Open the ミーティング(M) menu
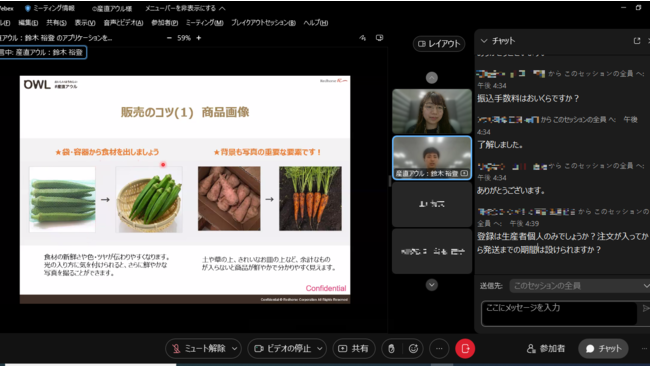 (x=204, y=23)
